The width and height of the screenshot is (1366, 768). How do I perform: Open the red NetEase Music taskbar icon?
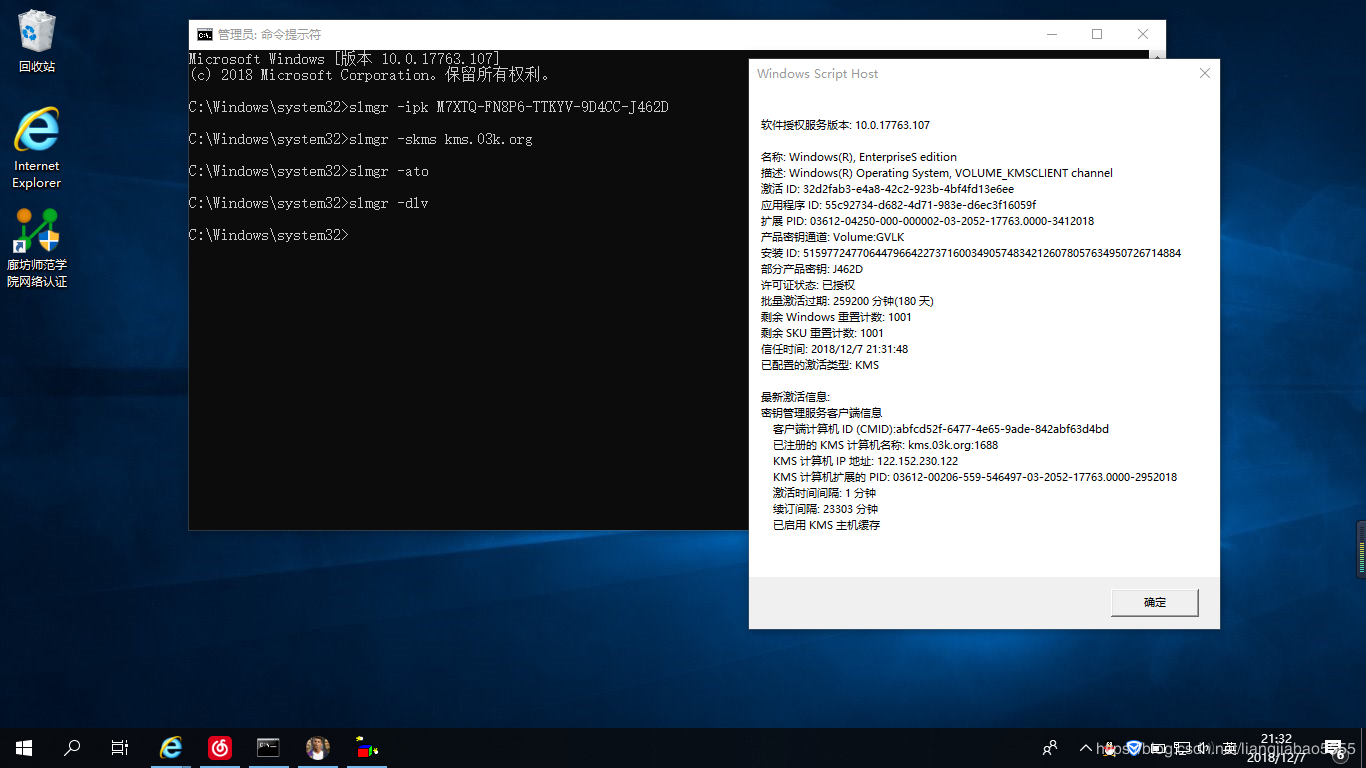coord(220,748)
